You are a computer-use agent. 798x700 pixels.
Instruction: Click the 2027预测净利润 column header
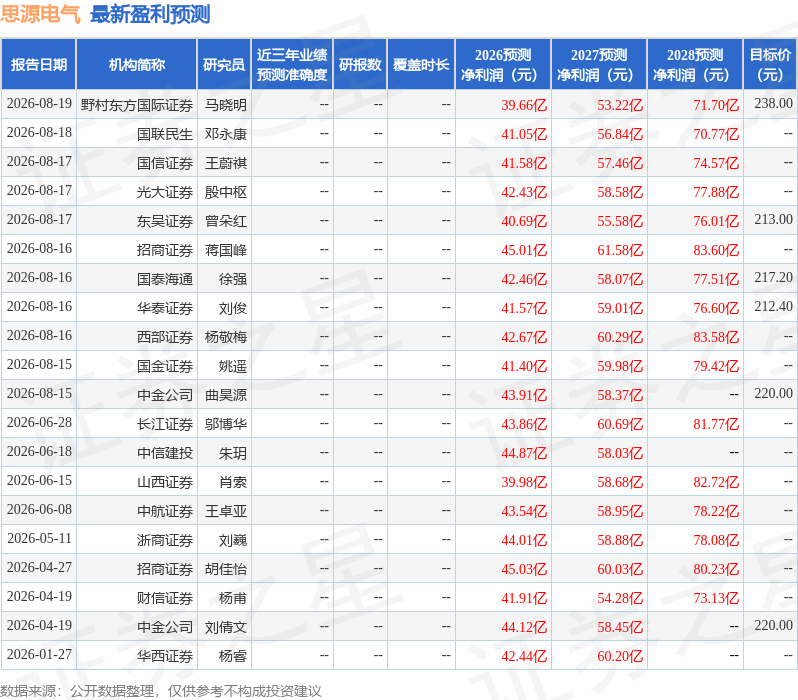(599, 65)
